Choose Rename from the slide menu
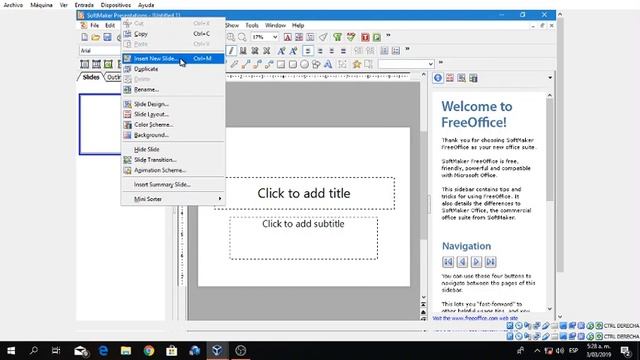Viewport: 640px width, 360px height. pyautogui.click(x=173, y=89)
